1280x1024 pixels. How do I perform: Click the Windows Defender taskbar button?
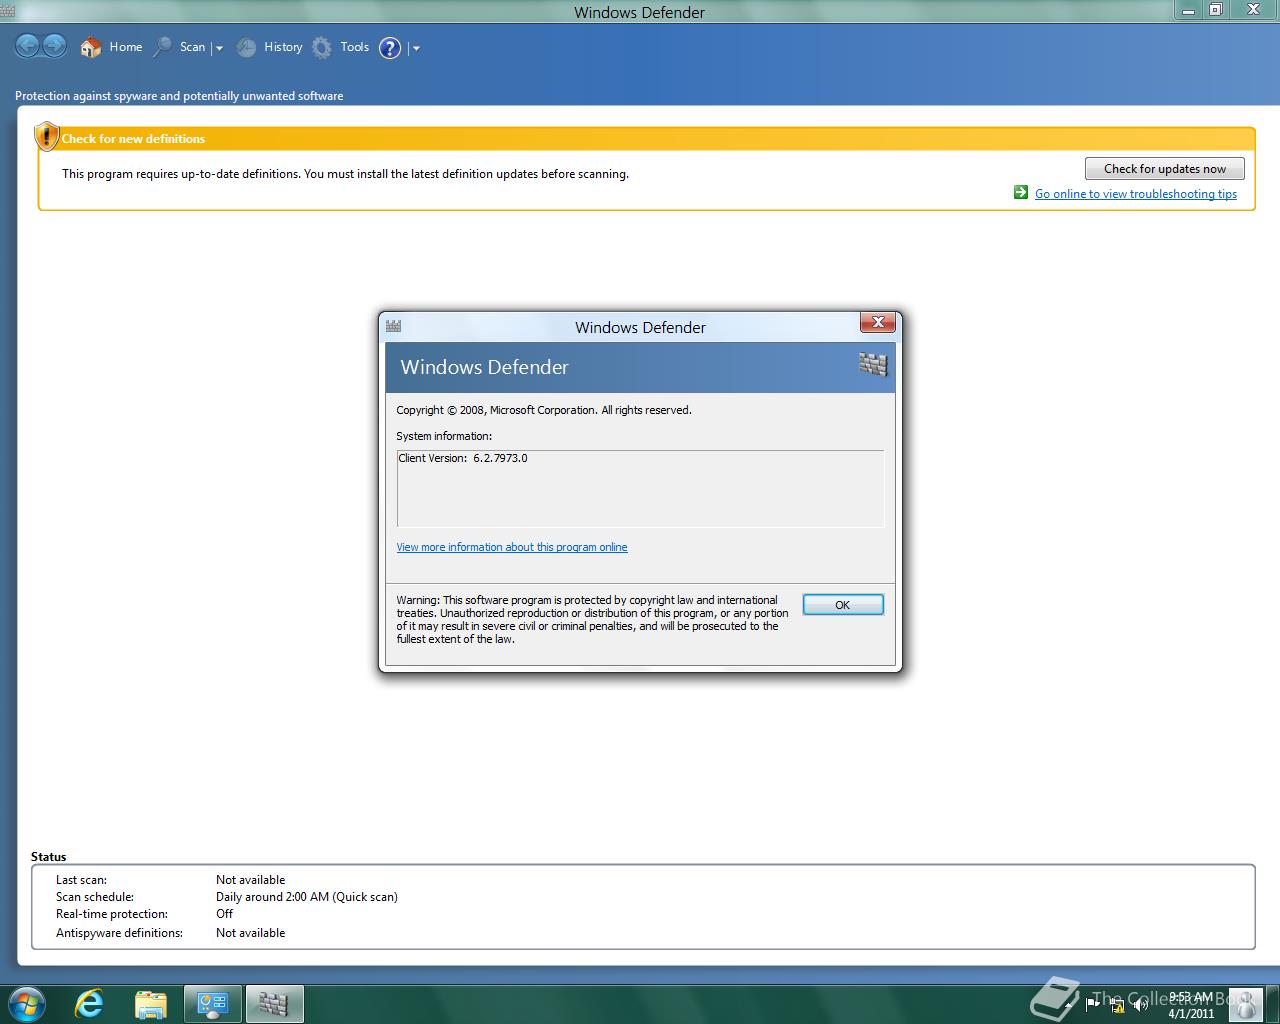click(x=275, y=1004)
